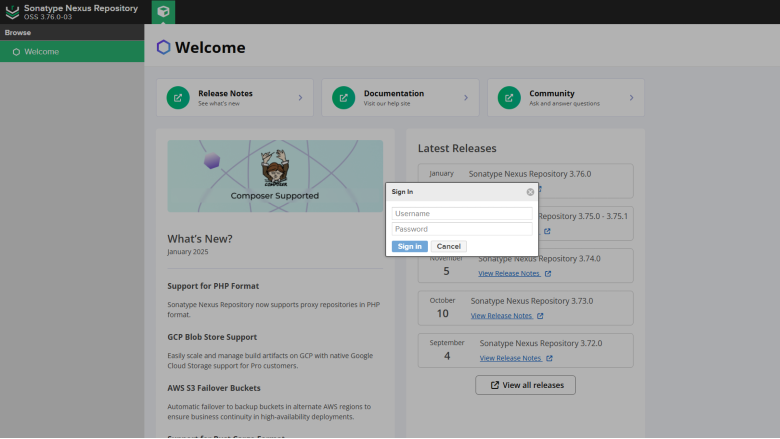
Task: Select the Sonatype Nexus Repository 3.76.0 title
Action: click(x=530, y=174)
